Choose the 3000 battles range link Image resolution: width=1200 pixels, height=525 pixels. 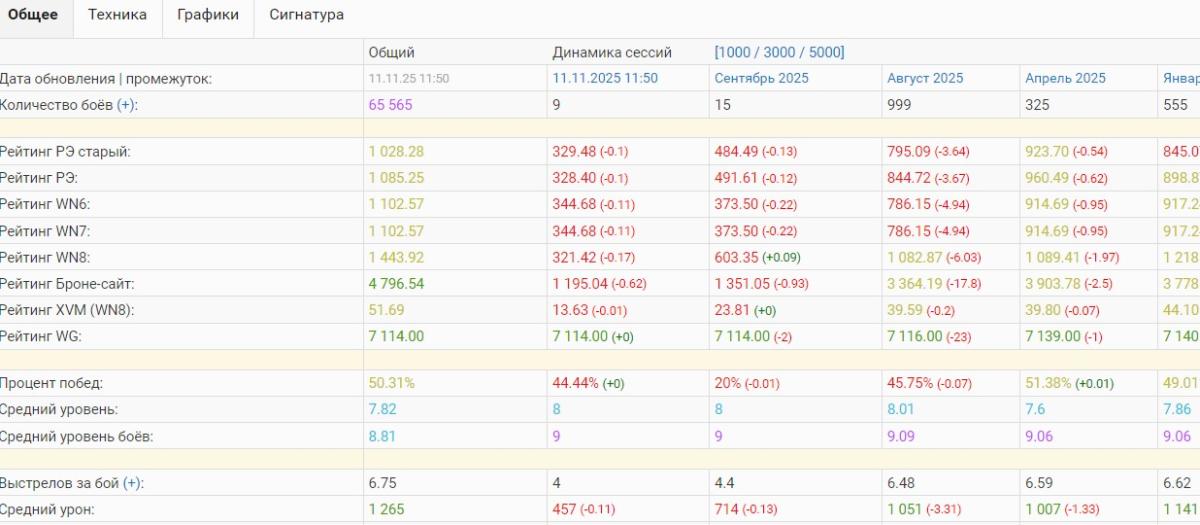pos(780,52)
